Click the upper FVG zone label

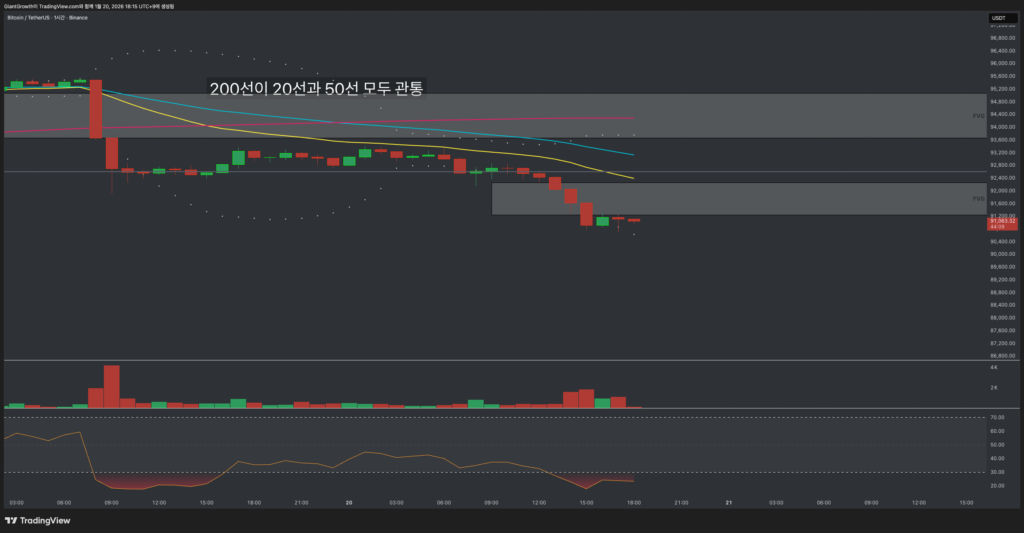(x=979, y=116)
